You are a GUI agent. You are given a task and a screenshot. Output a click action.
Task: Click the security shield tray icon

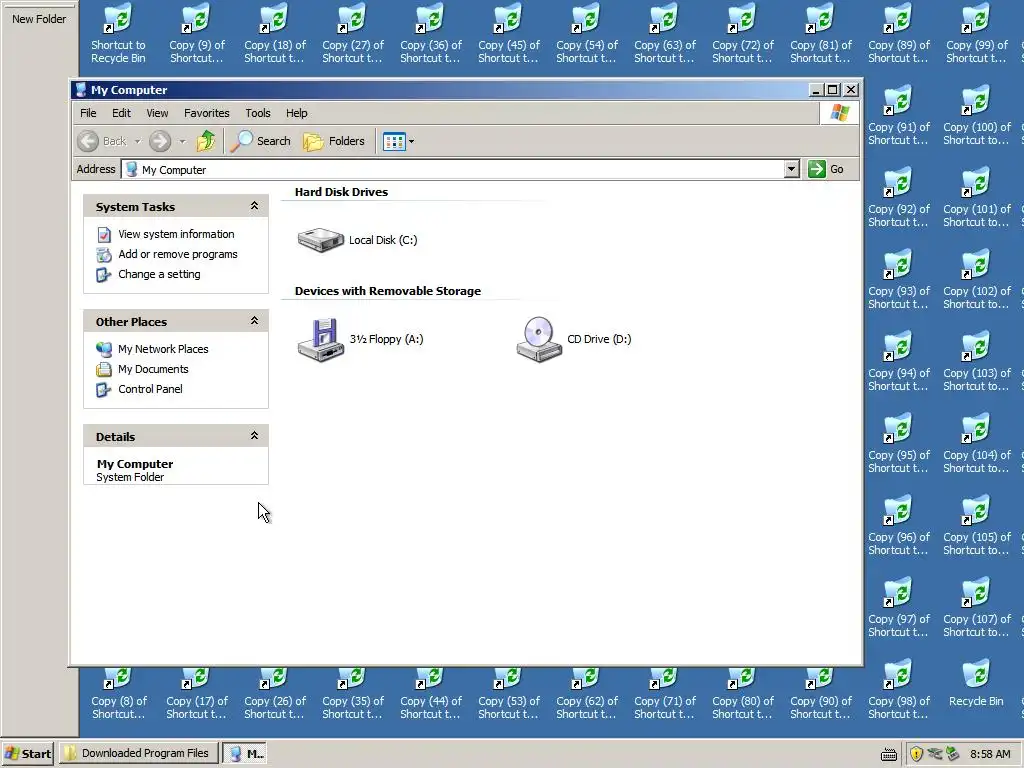pyautogui.click(x=916, y=754)
